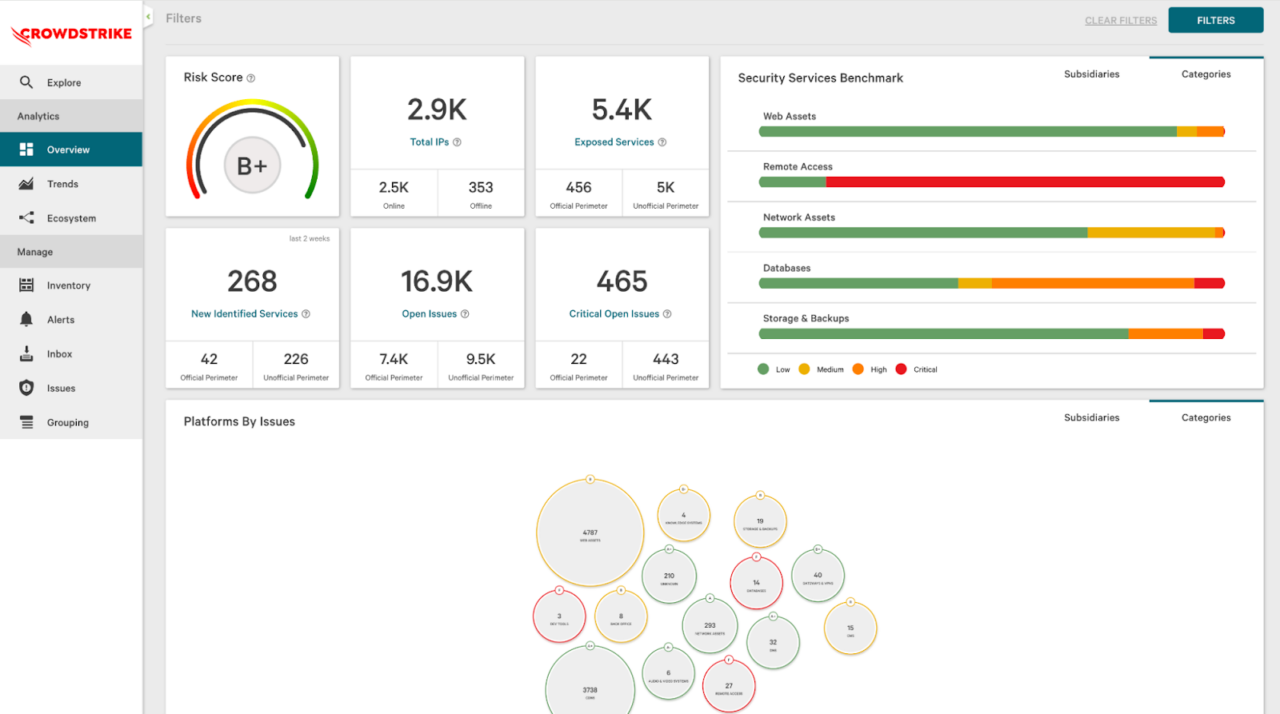
Task: Open the Grouping stack icon
Action: coord(27,423)
